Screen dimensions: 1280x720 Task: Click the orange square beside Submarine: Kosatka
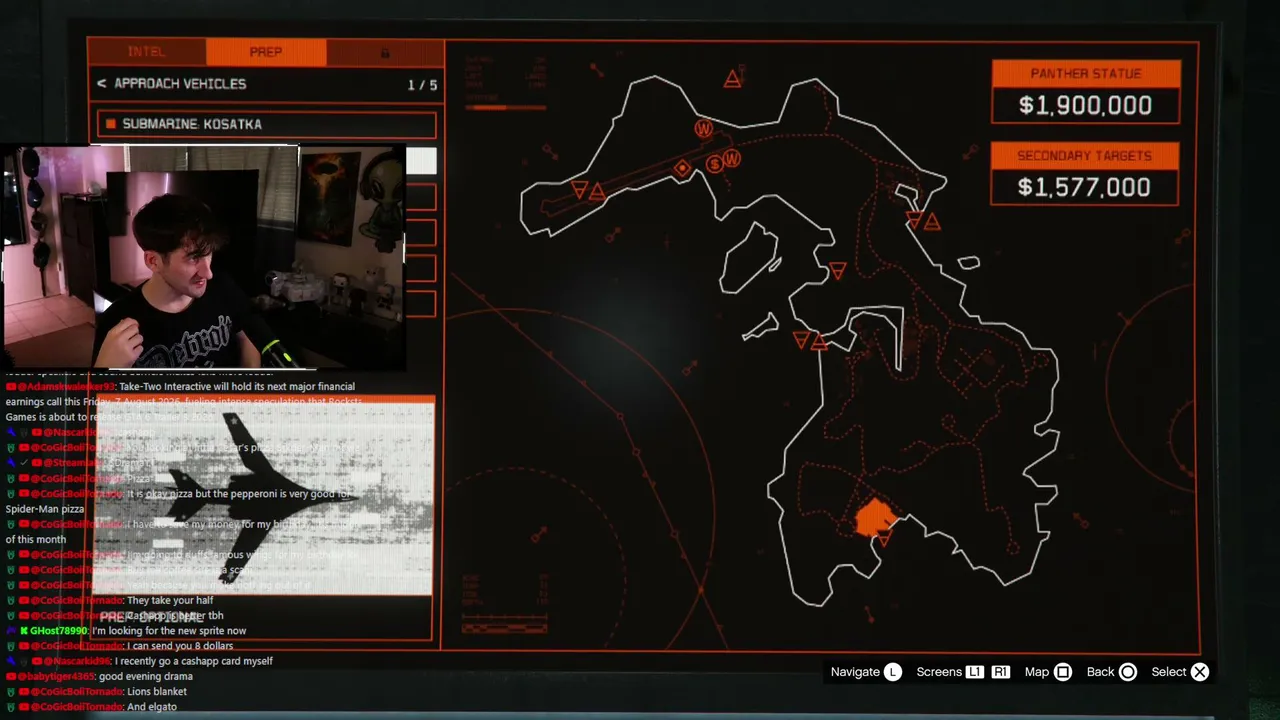click(x=111, y=124)
